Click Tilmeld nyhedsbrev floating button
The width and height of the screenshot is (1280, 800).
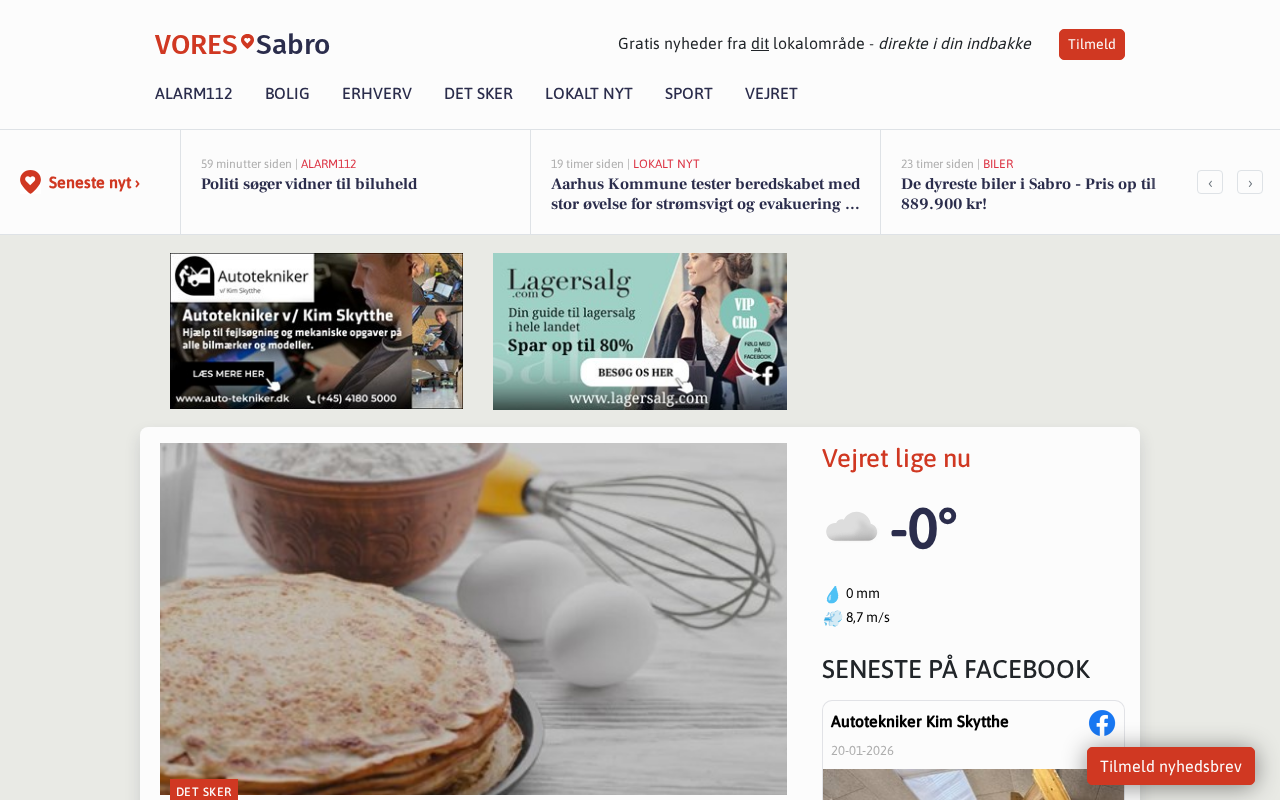click(x=1171, y=766)
